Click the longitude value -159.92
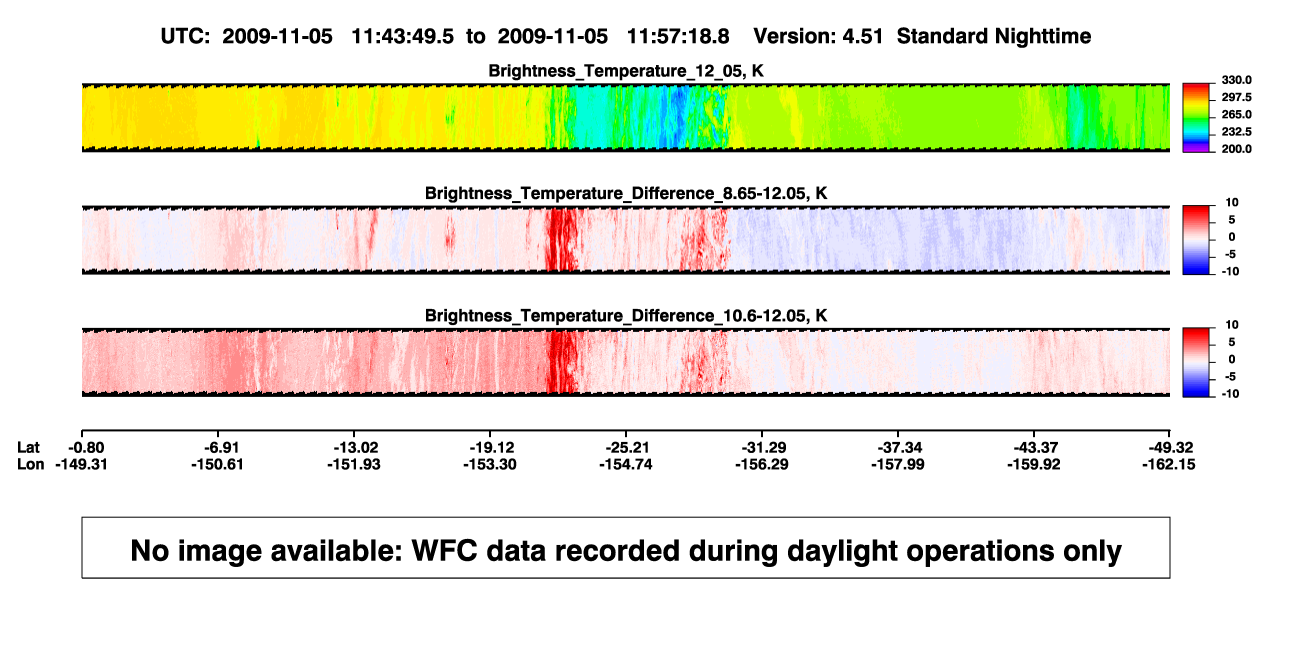The width and height of the screenshot is (1300, 667). [x=1033, y=464]
